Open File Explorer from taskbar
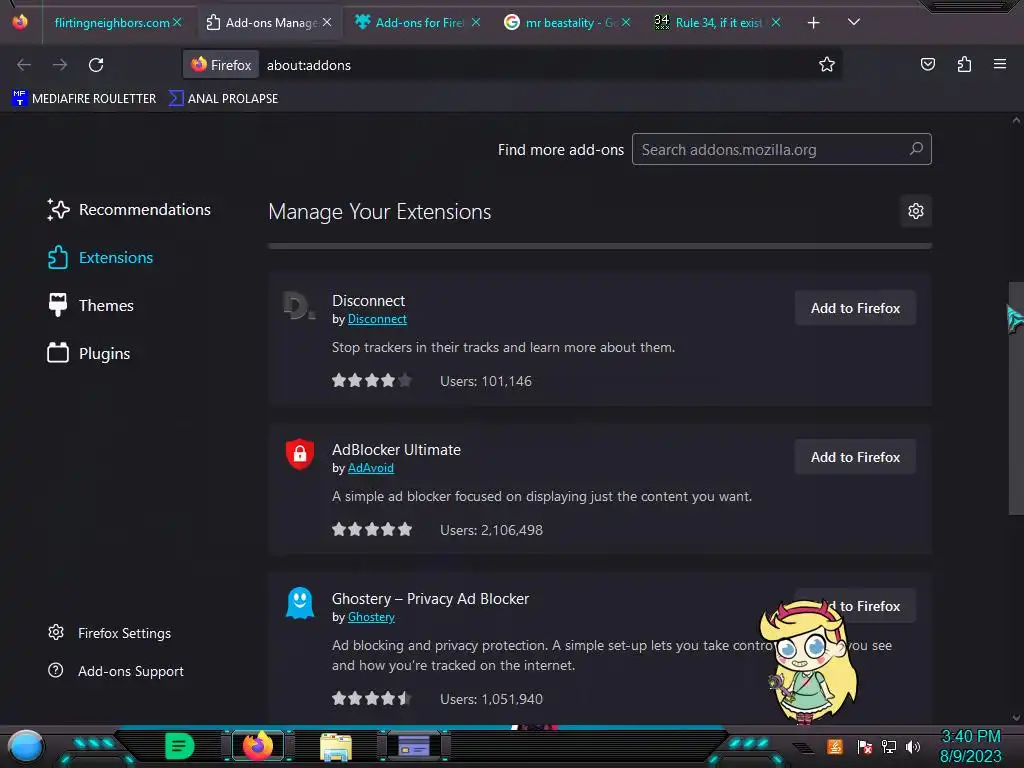The height and width of the screenshot is (768, 1024). [x=336, y=747]
